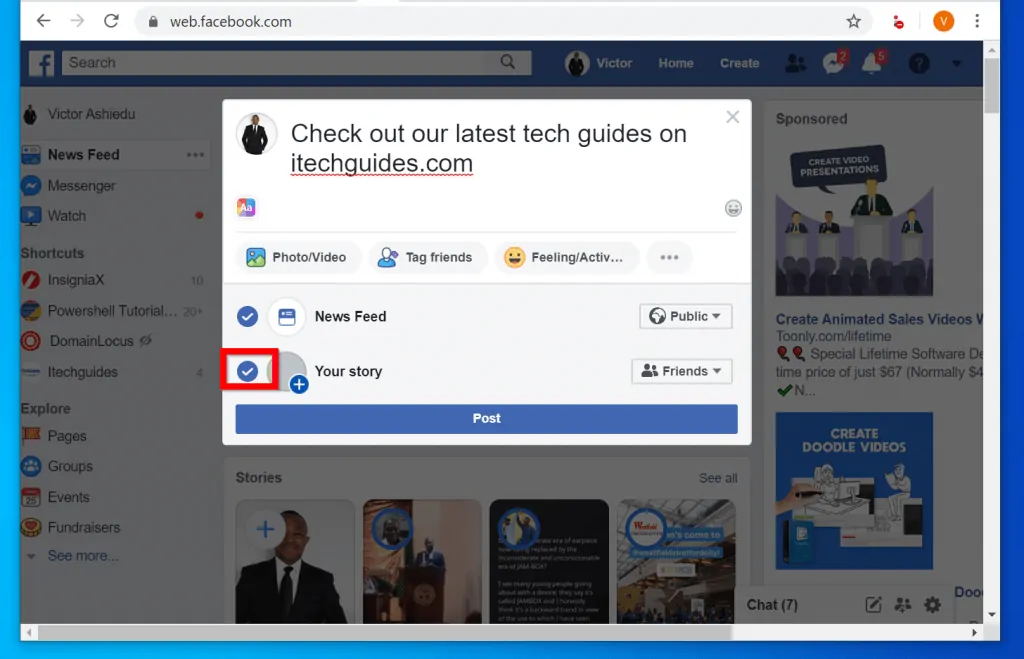Go to Home from the top menu
1024x659 pixels.
point(676,62)
